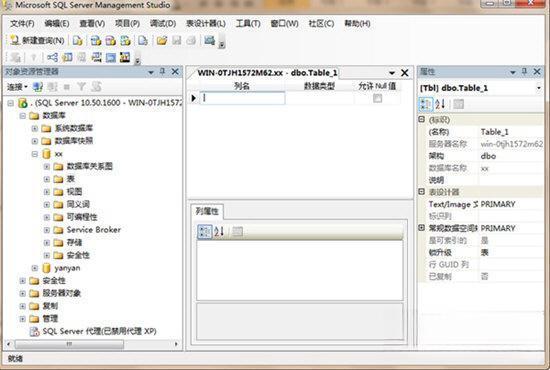The width and height of the screenshot is (550, 370).
Task: Click the Manage Check Constraints icon
Action: coord(111,58)
